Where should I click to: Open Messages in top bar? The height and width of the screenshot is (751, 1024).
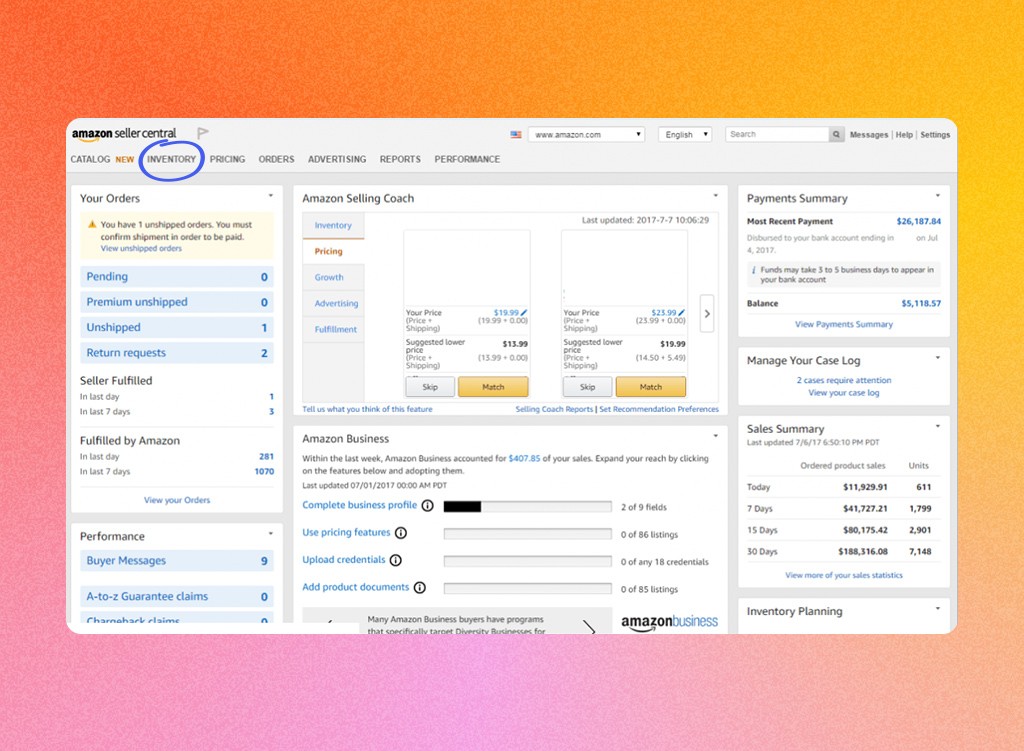(869, 135)
